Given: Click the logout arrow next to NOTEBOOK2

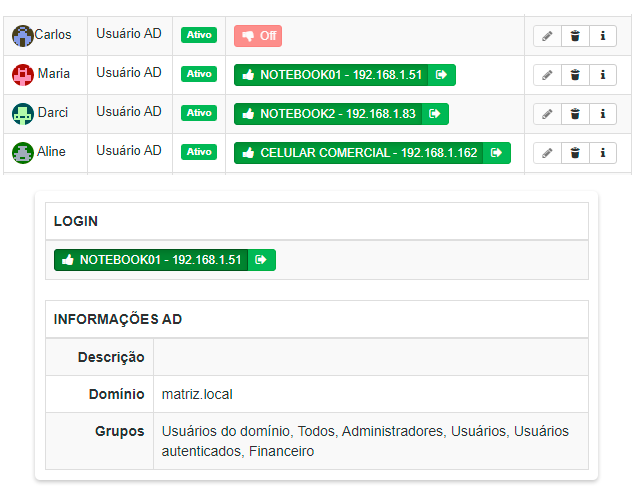Looking at the screenshot, I should 435,114.
